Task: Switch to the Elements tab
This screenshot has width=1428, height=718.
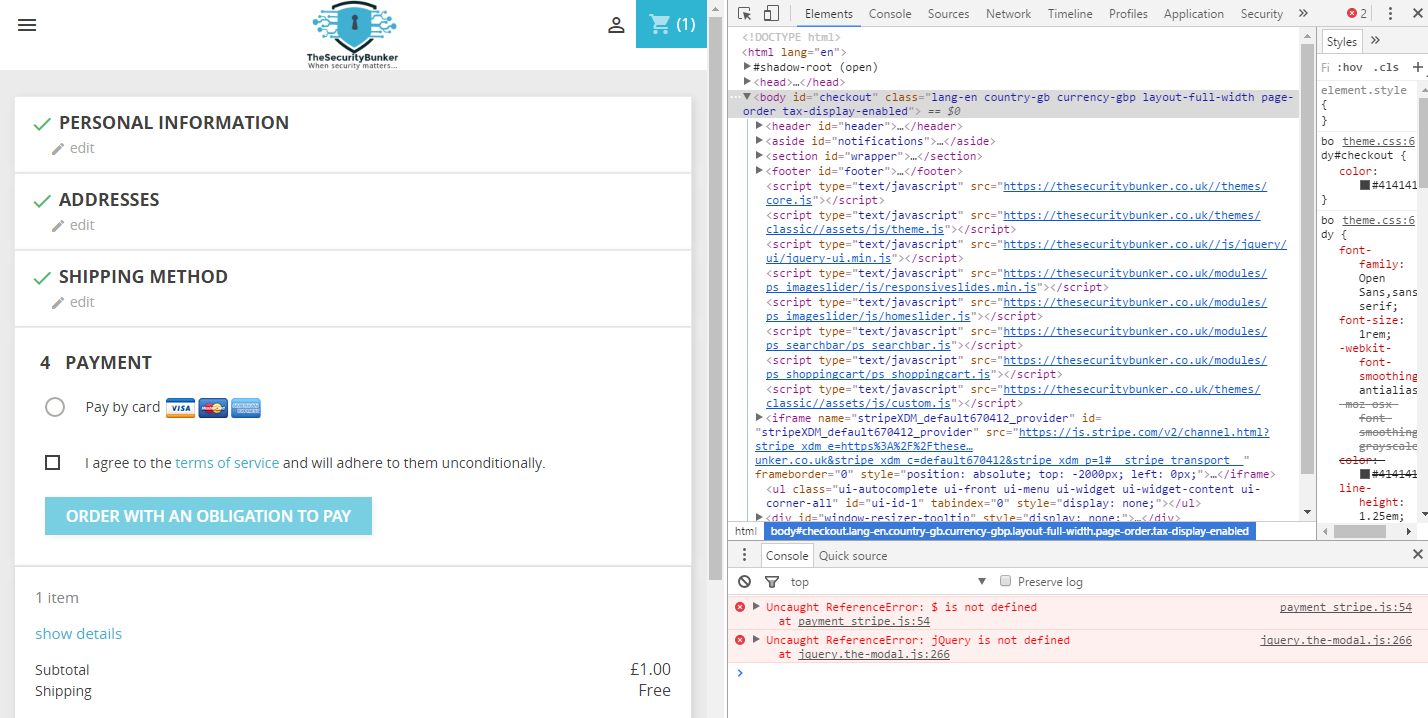Action: click(x=829, y=13)
